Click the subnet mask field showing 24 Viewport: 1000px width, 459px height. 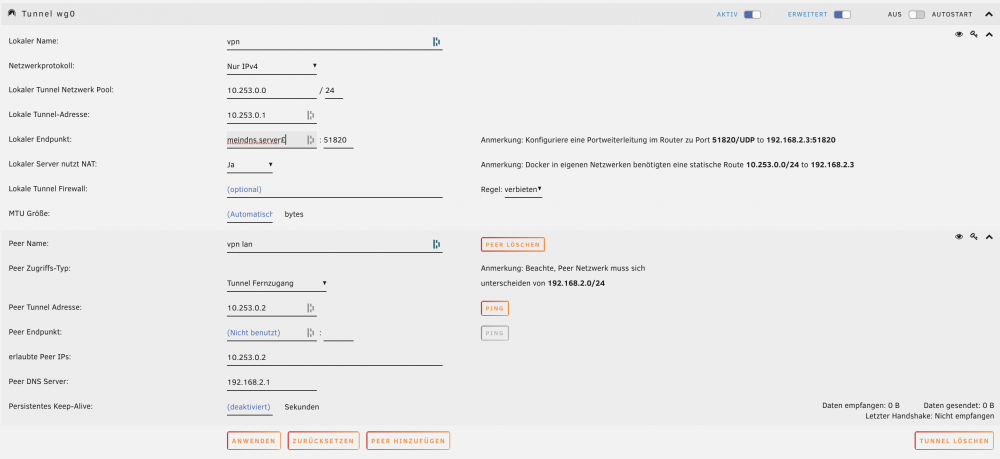(x=334, y=91)
